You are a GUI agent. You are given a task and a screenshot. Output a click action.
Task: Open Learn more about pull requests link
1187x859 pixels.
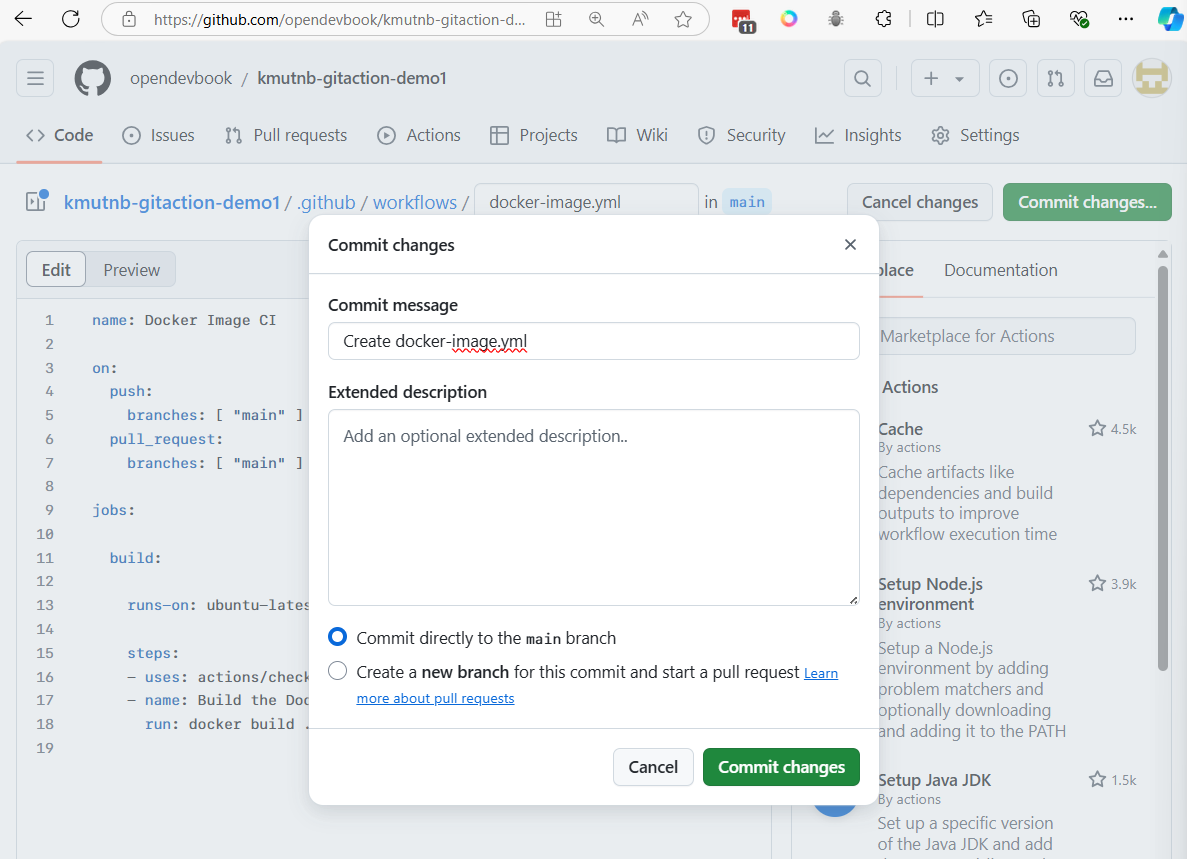point(435,698)
